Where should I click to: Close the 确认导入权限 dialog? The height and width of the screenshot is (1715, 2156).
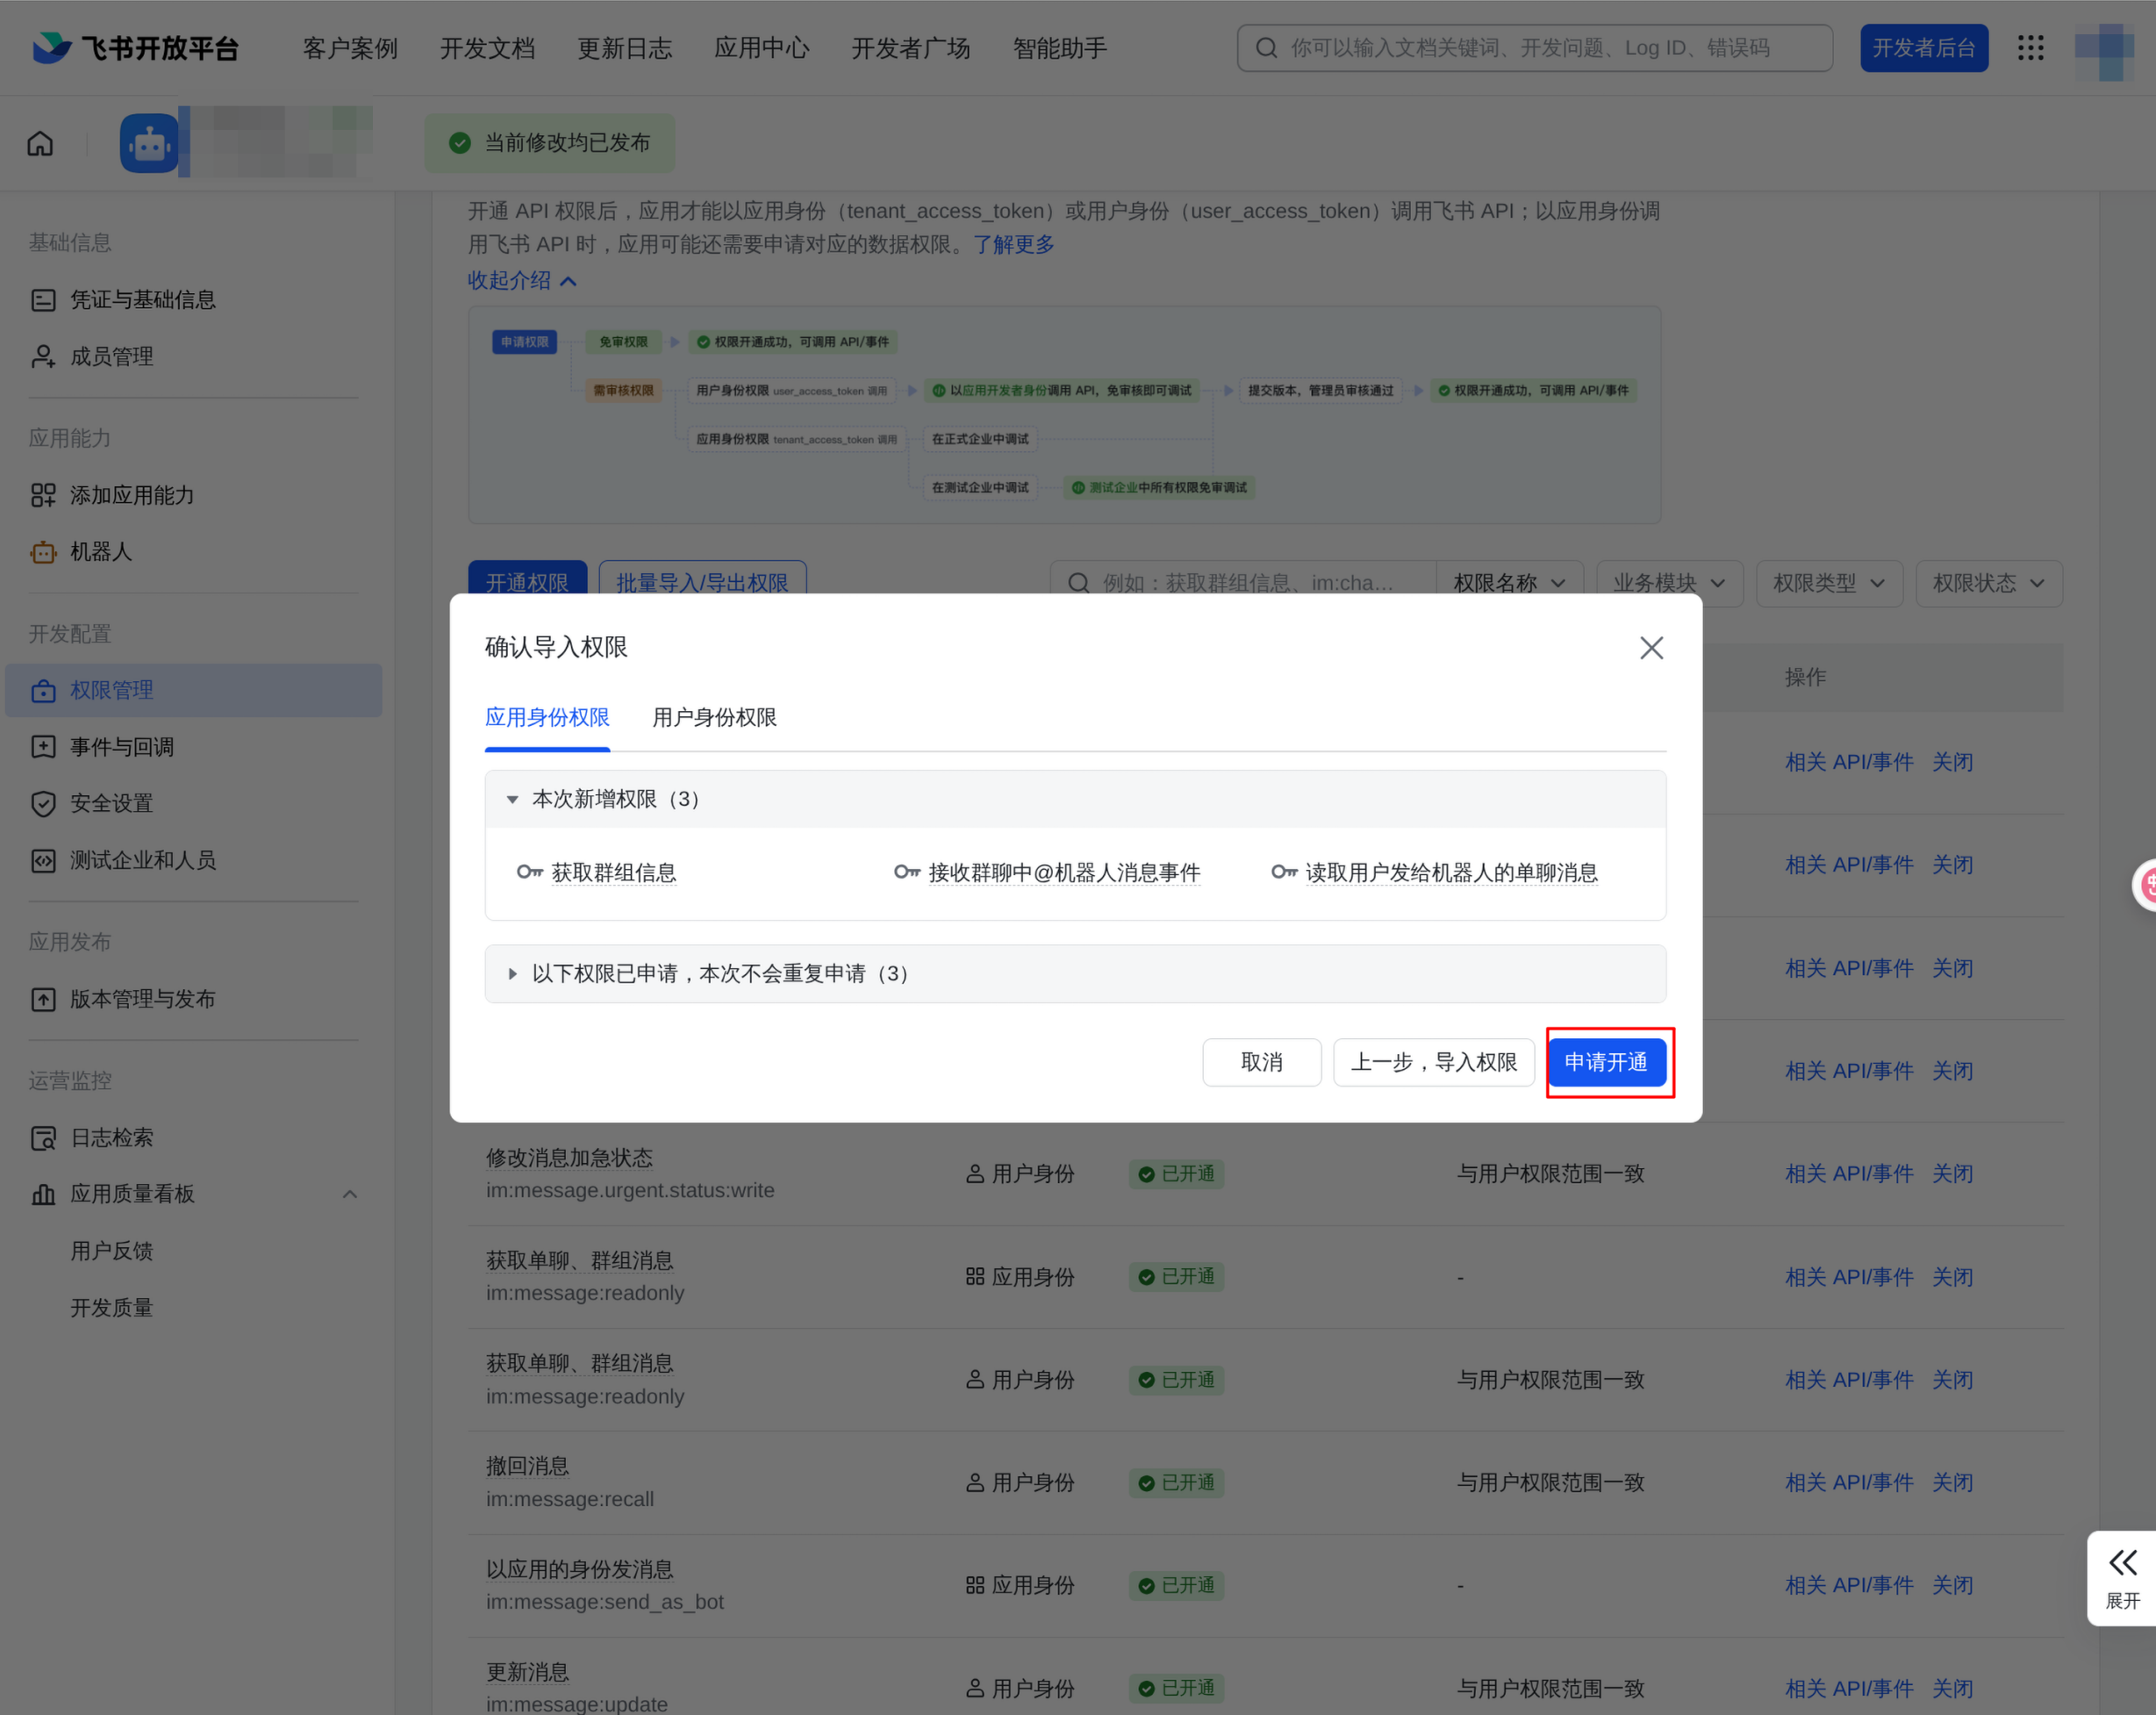point(1651,648)
